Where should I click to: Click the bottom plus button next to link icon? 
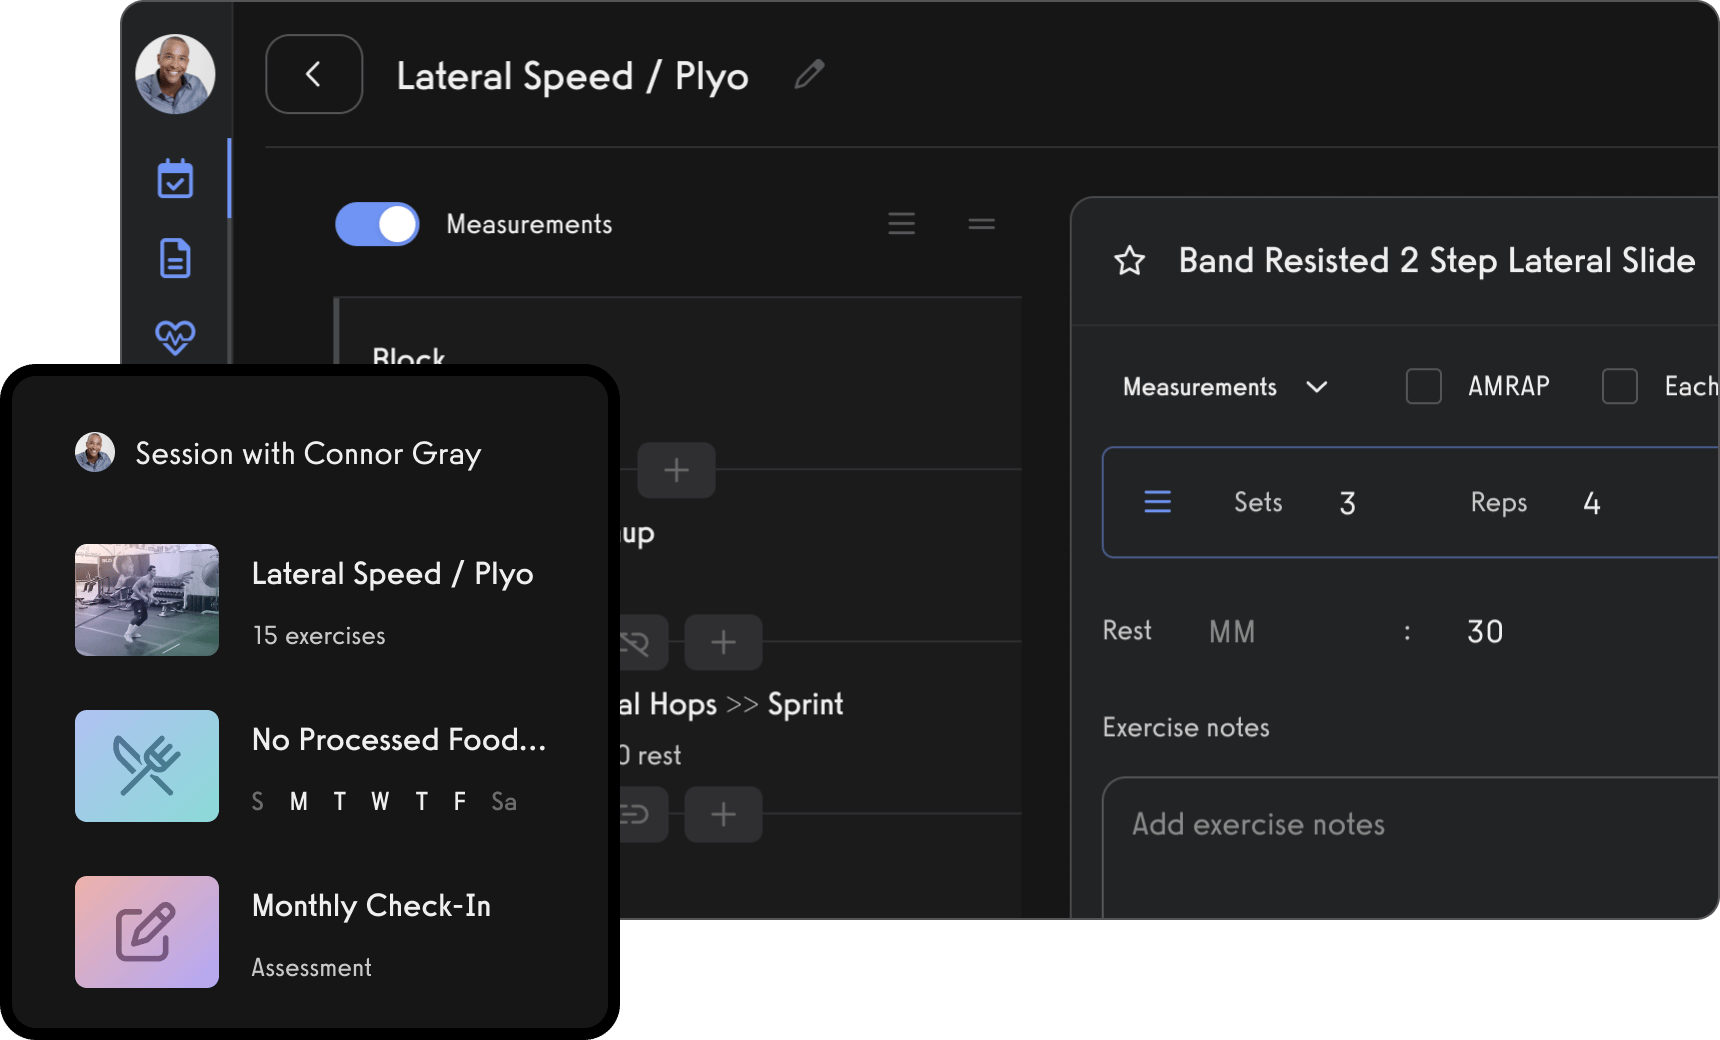(723, 814)
